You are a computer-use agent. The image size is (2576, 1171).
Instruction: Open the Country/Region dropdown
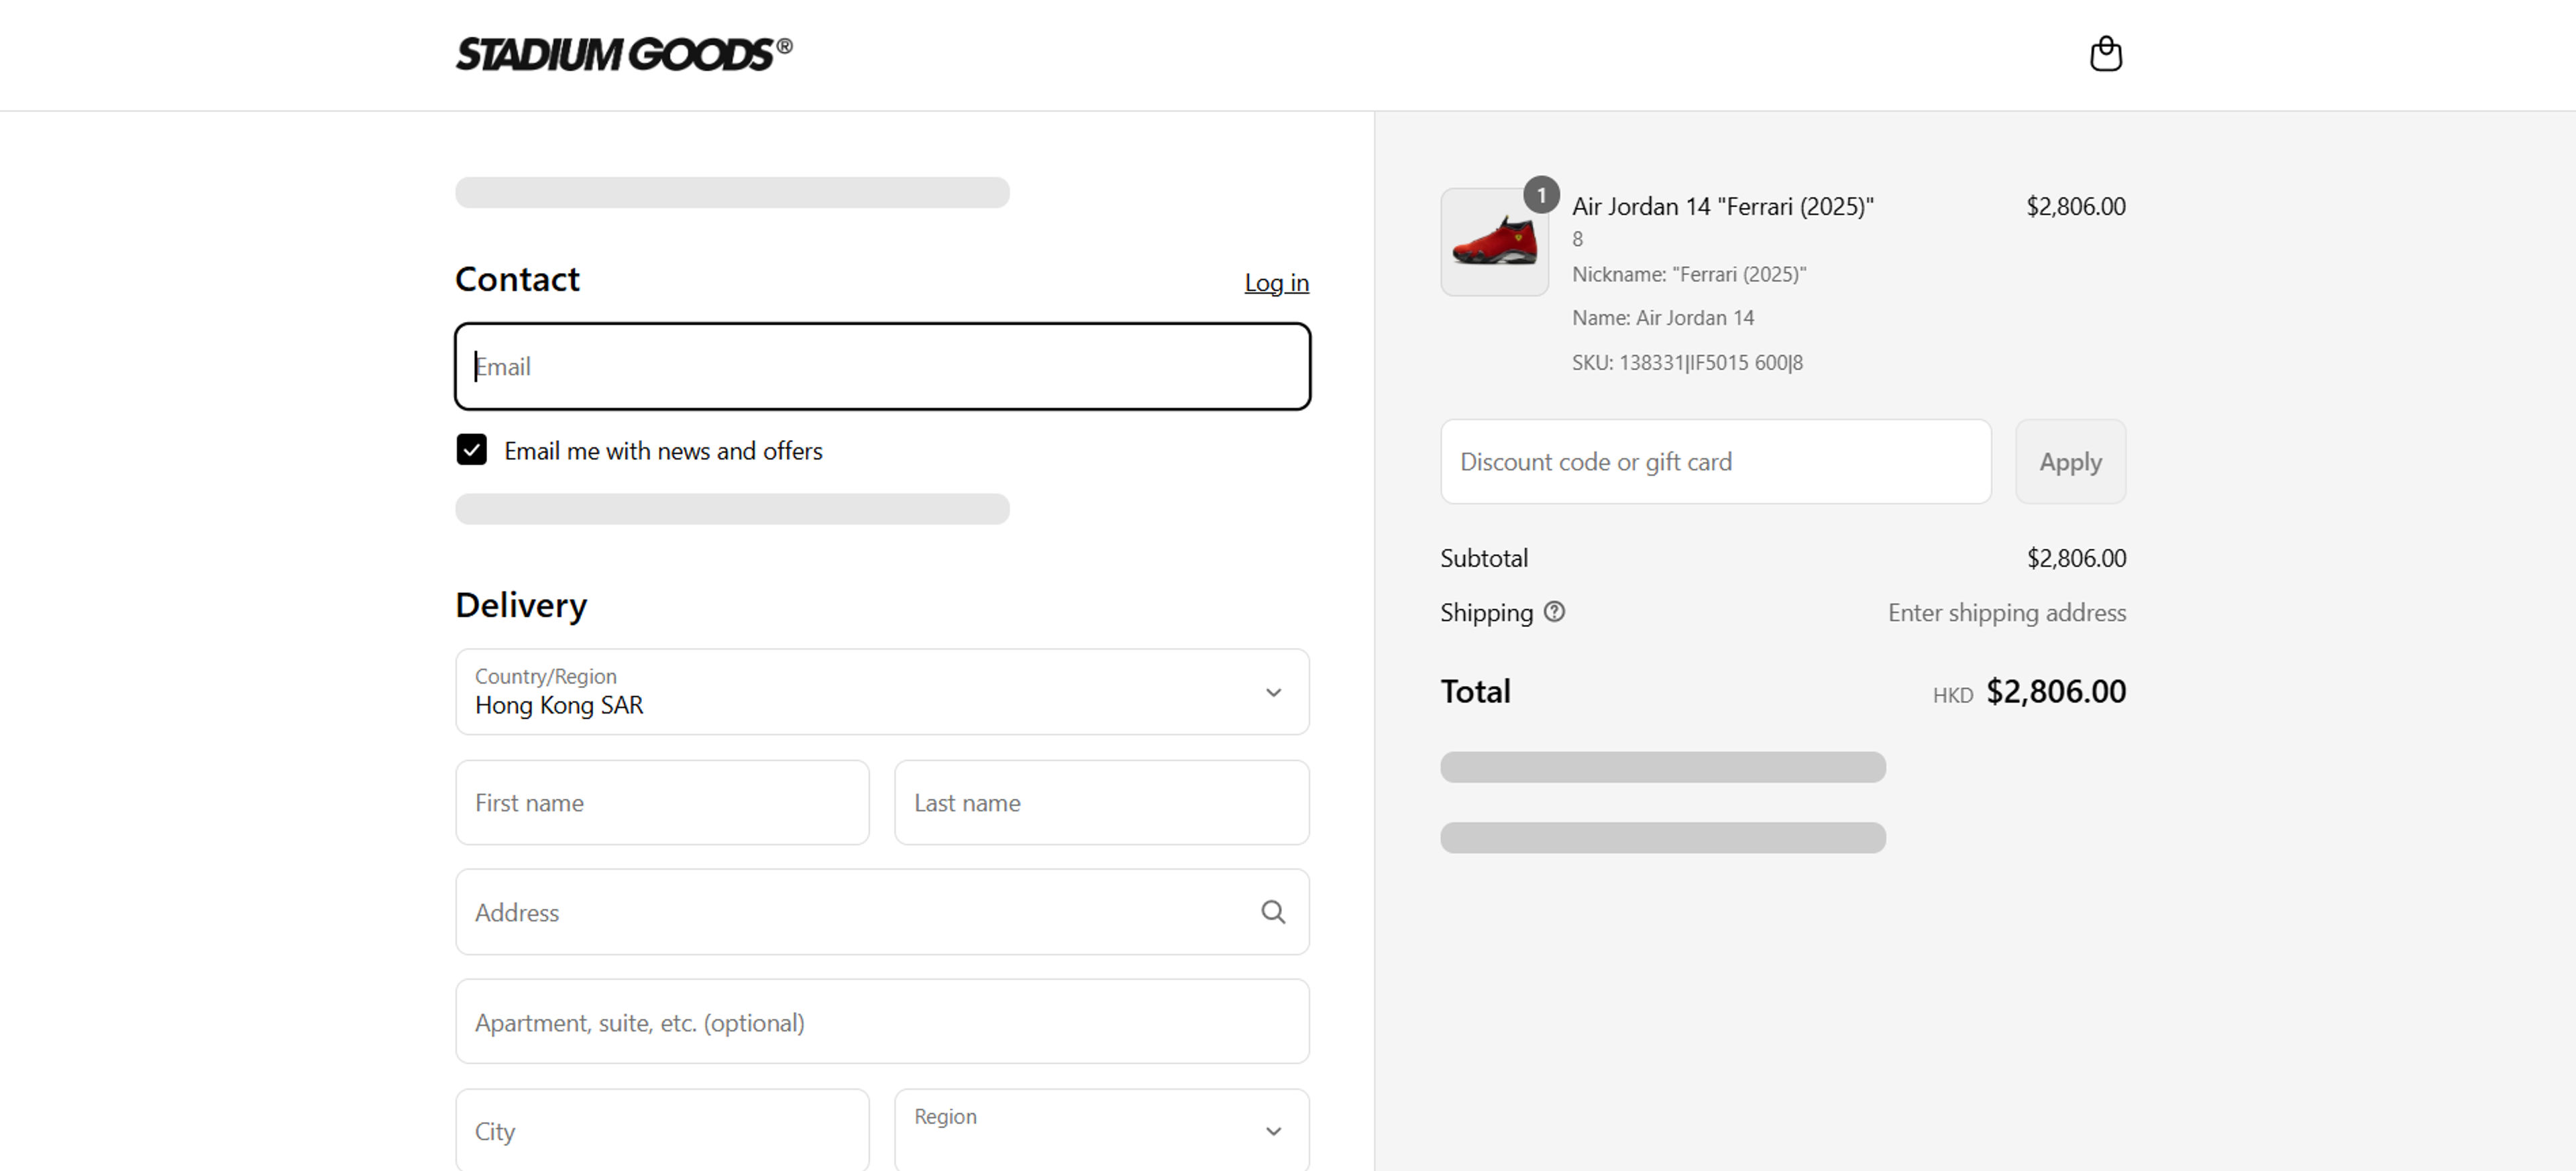pyautogui.click(x=882, y=692)
